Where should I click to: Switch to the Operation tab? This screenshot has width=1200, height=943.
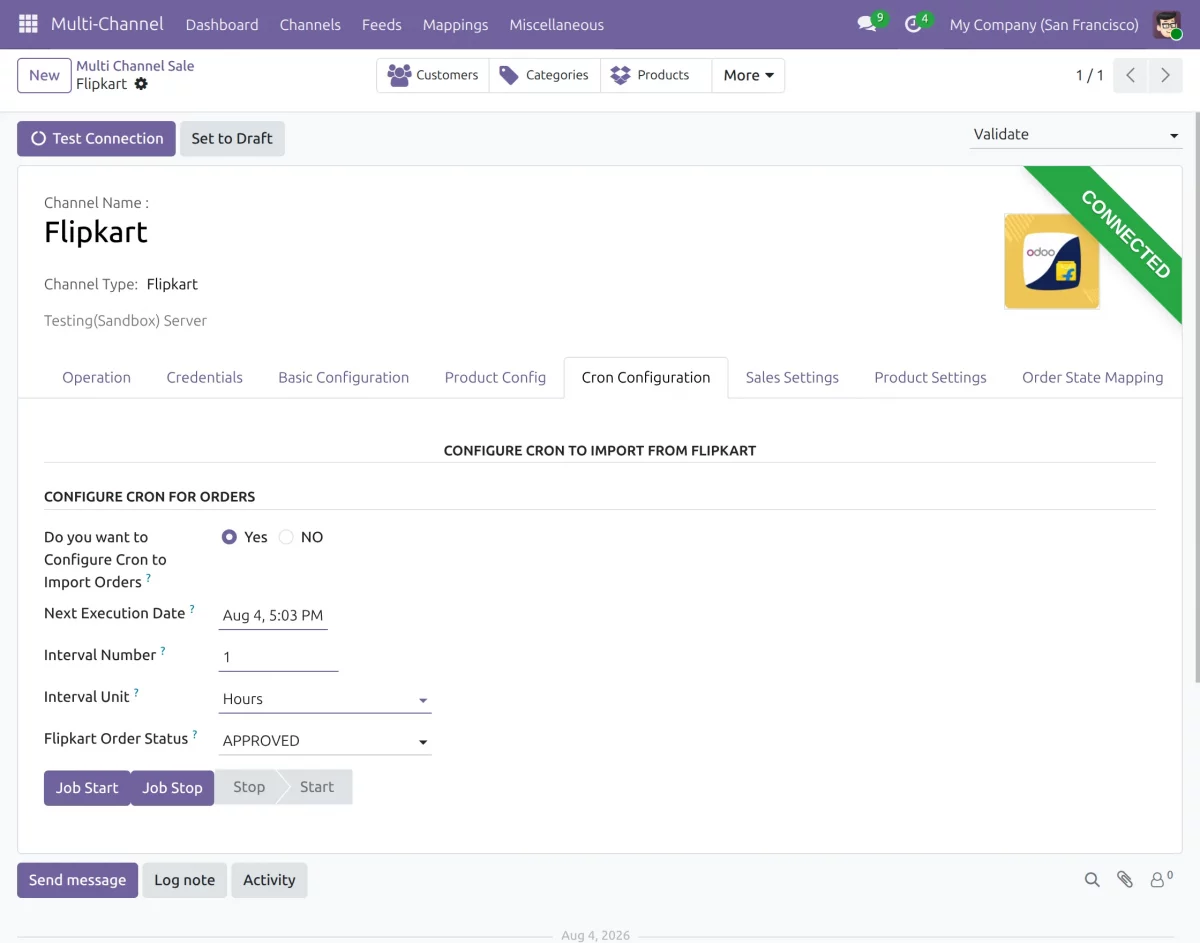point(96,377)
